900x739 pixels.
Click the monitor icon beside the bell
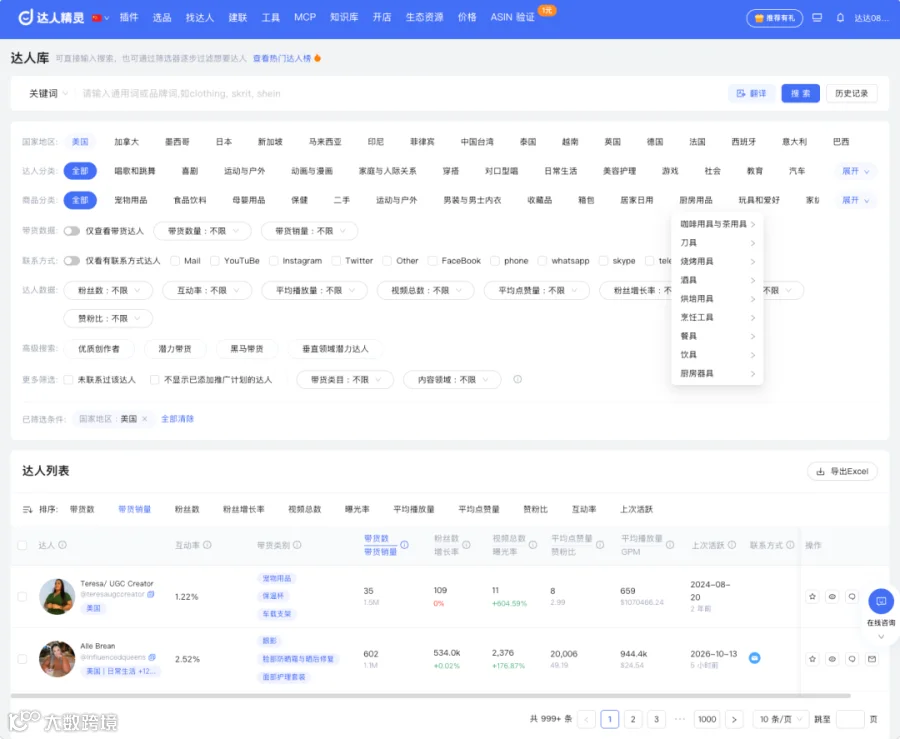coord(817,18)
